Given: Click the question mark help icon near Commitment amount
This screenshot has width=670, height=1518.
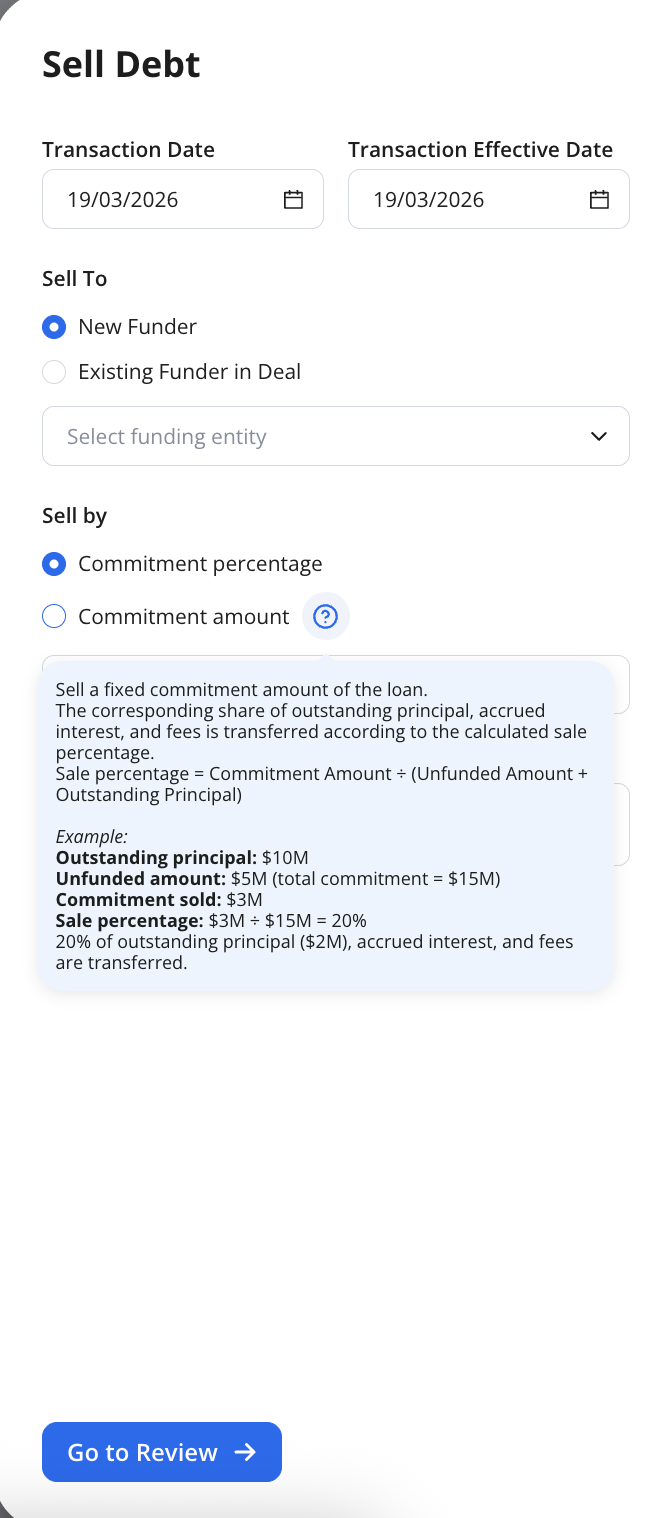Looking at the screenshot, I should pos(325,616).
